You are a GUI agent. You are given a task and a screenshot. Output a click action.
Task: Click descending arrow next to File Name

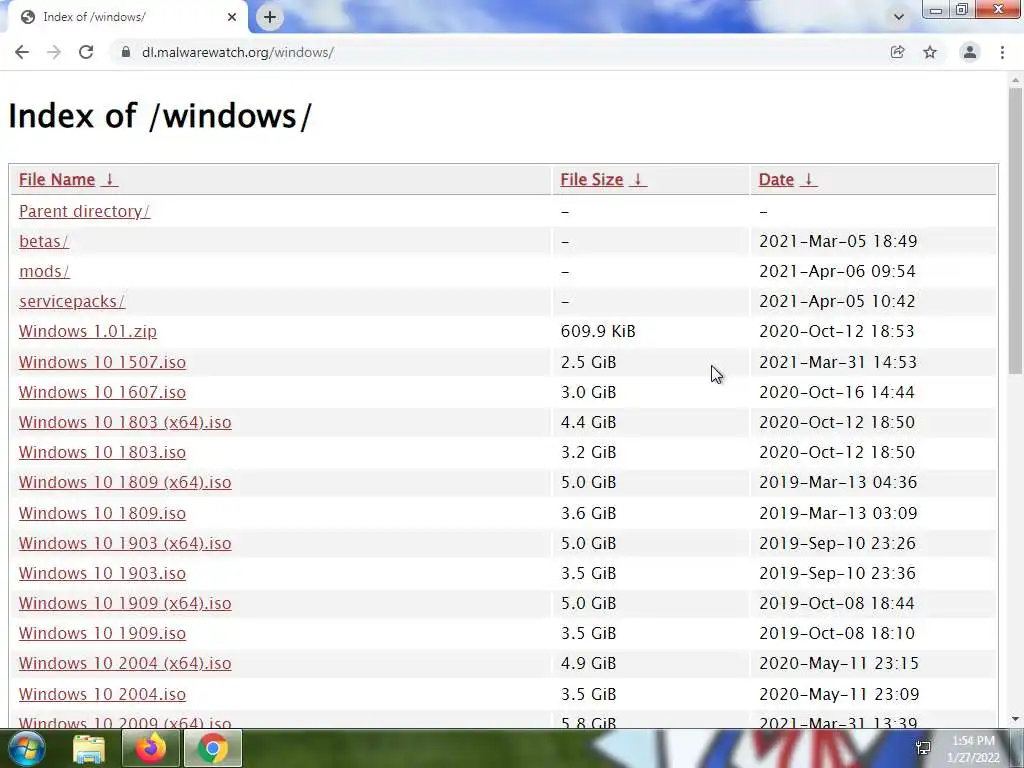click(x=110, y=180)
